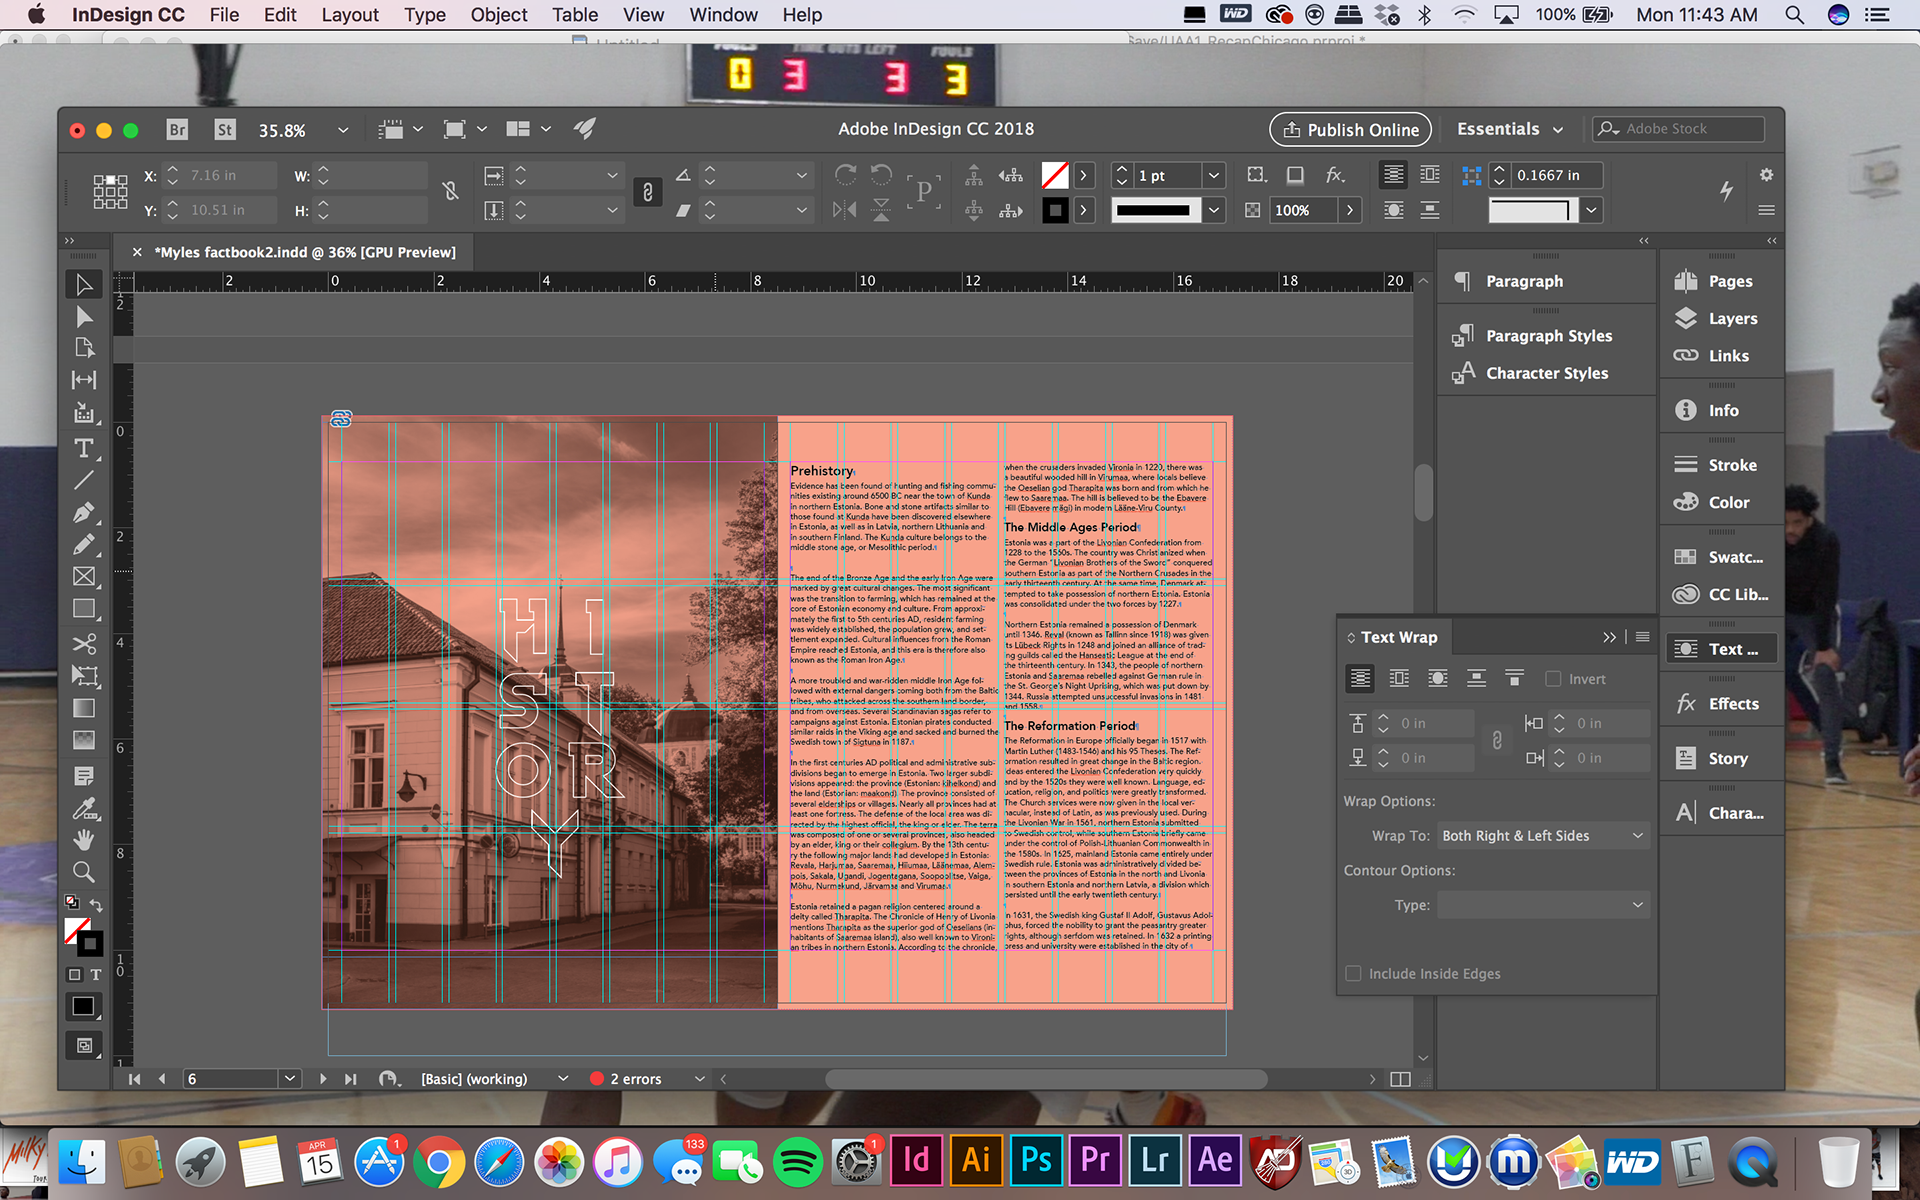Toggle Make all settings the same link
The height and width of the screenshot is (1200, 1920).
coord(1497,741)
